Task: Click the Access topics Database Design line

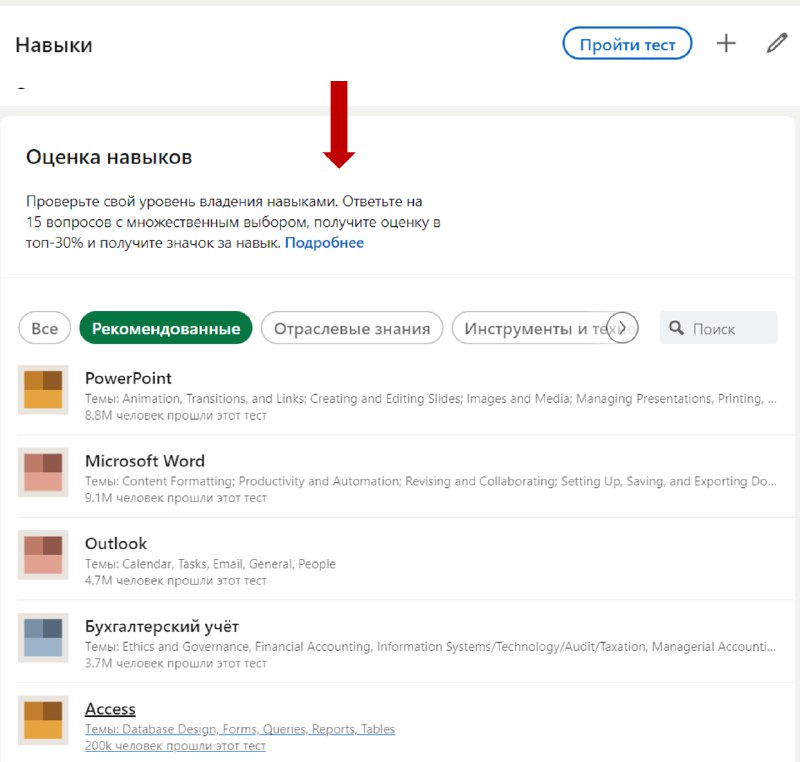Action: coord(240,729)
